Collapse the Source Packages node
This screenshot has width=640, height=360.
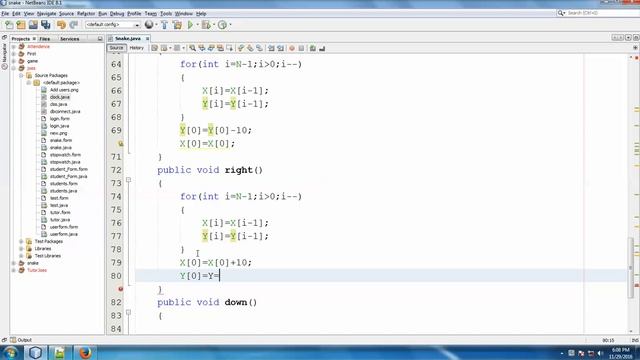[x=21, y=76]
